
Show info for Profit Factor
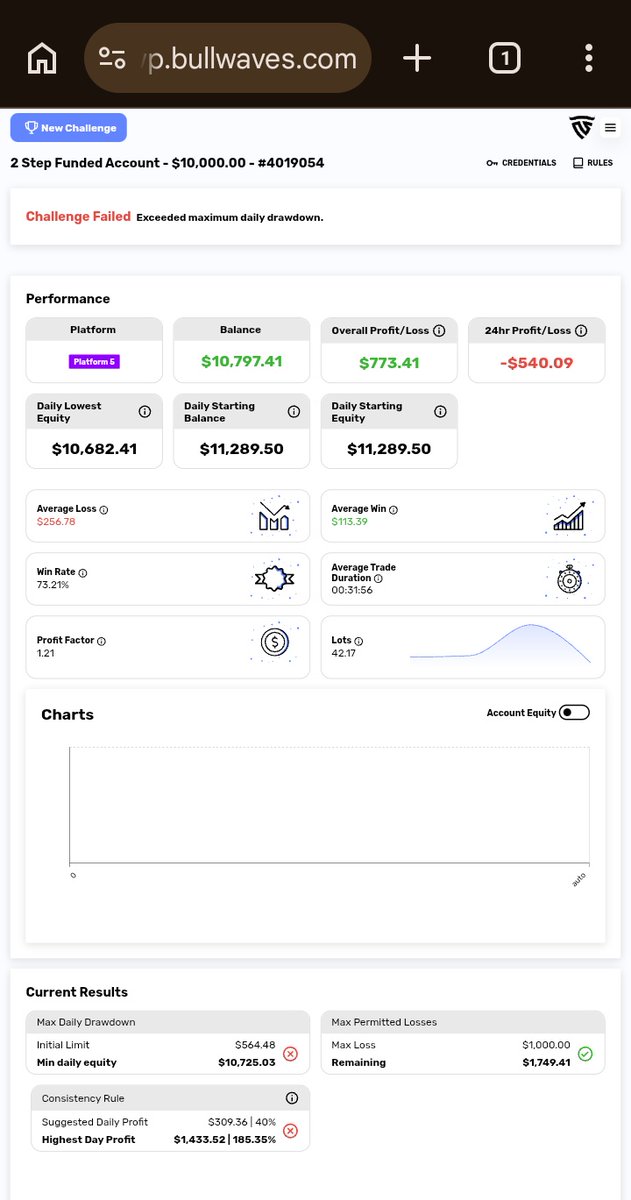point(101,641)
